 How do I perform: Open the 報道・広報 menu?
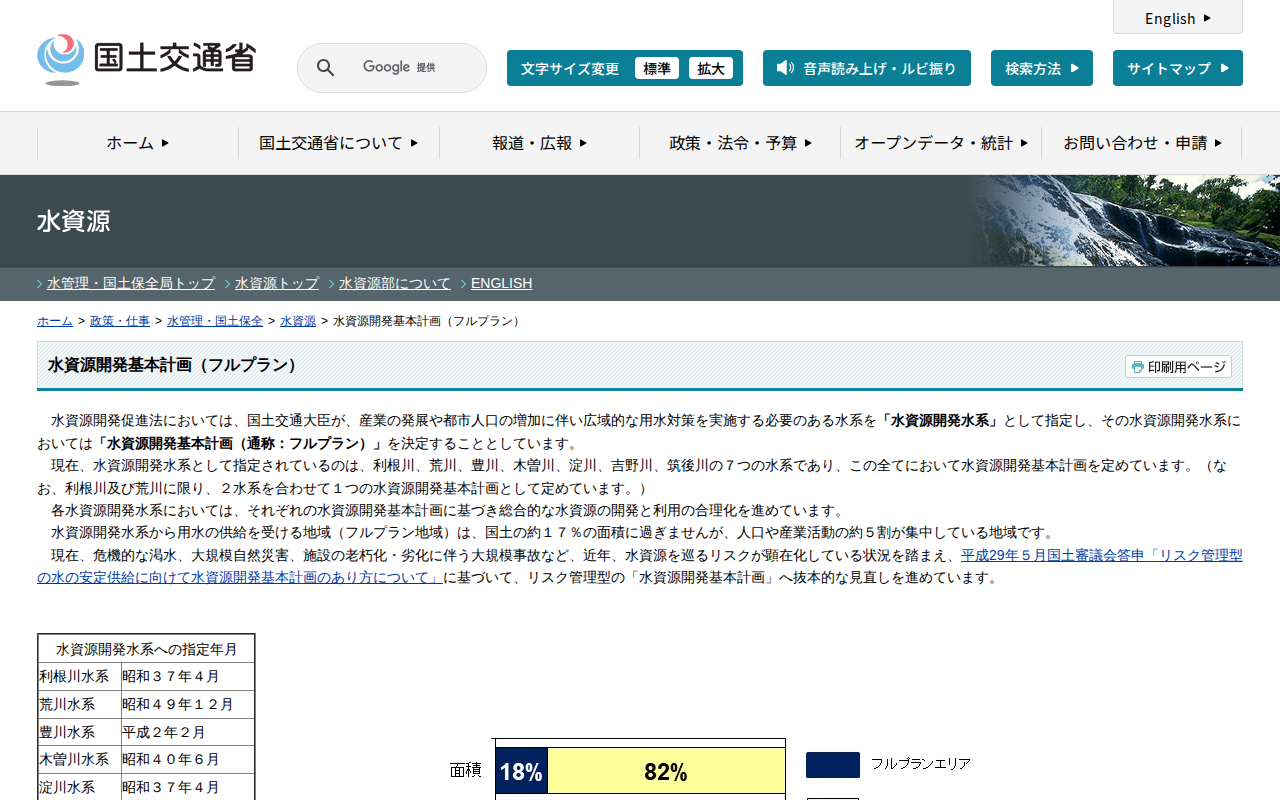click(x=540, y=143)
